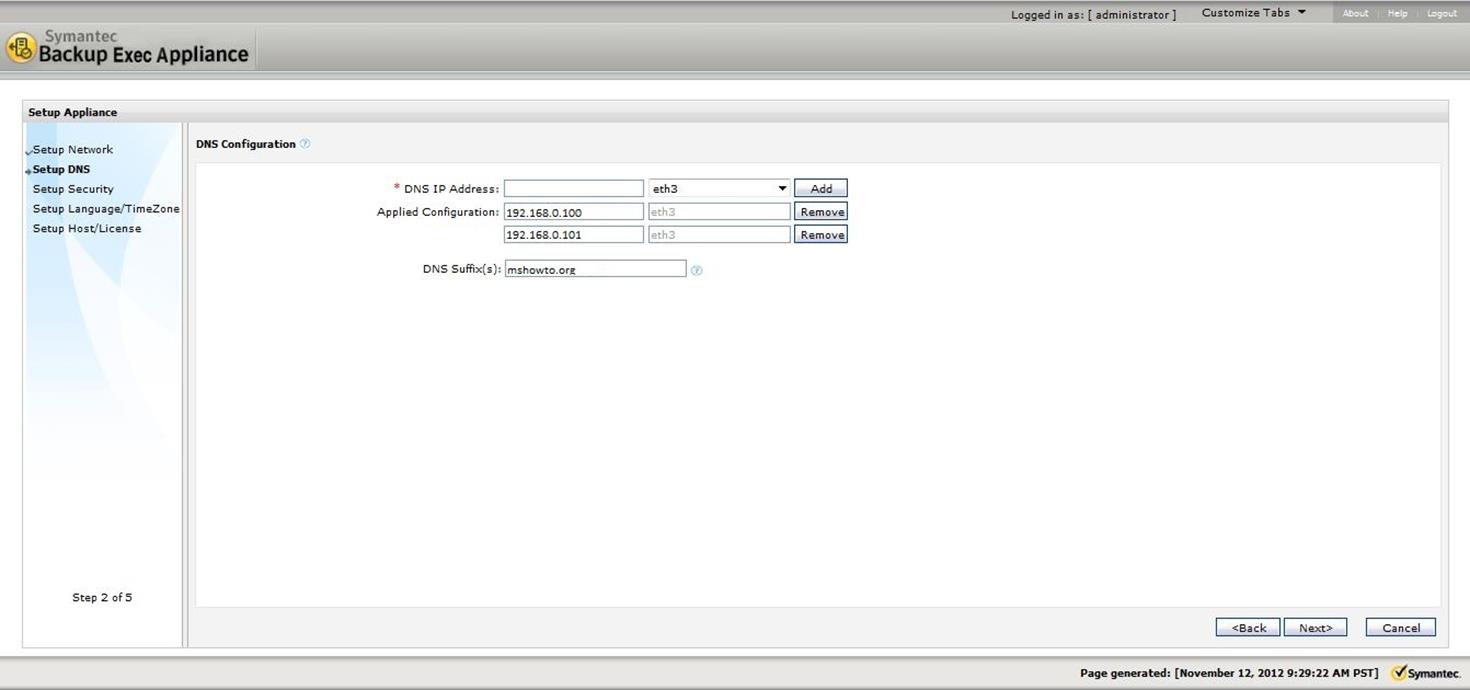1470x690 pixels.
Task: Click the Symantec logo in the footer
Action: click(1425, 673)
